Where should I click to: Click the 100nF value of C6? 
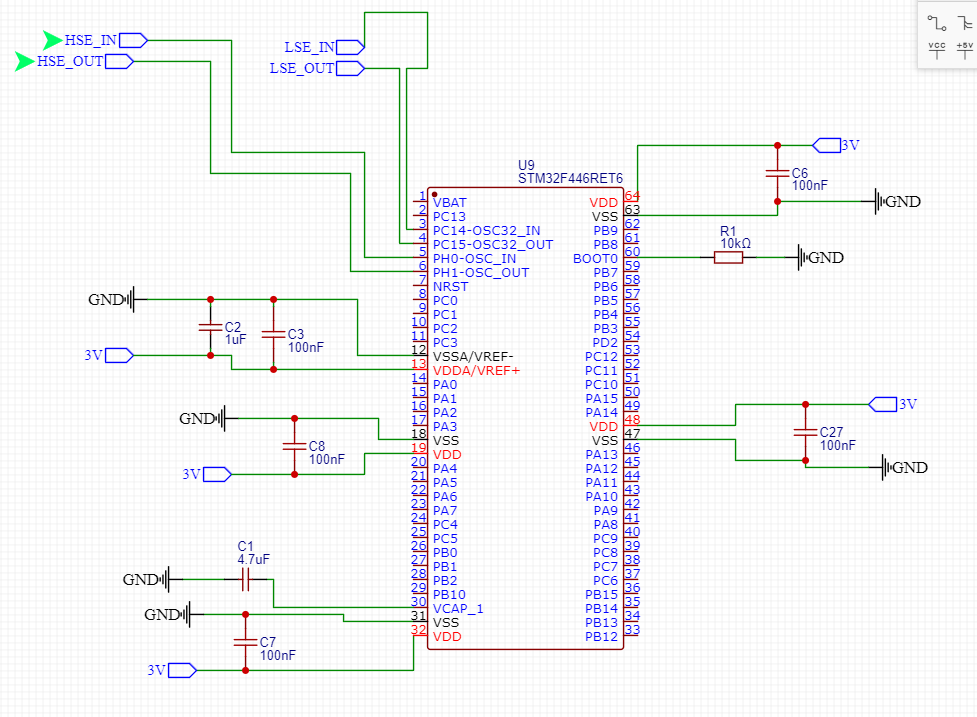click(x=809, y=186)
